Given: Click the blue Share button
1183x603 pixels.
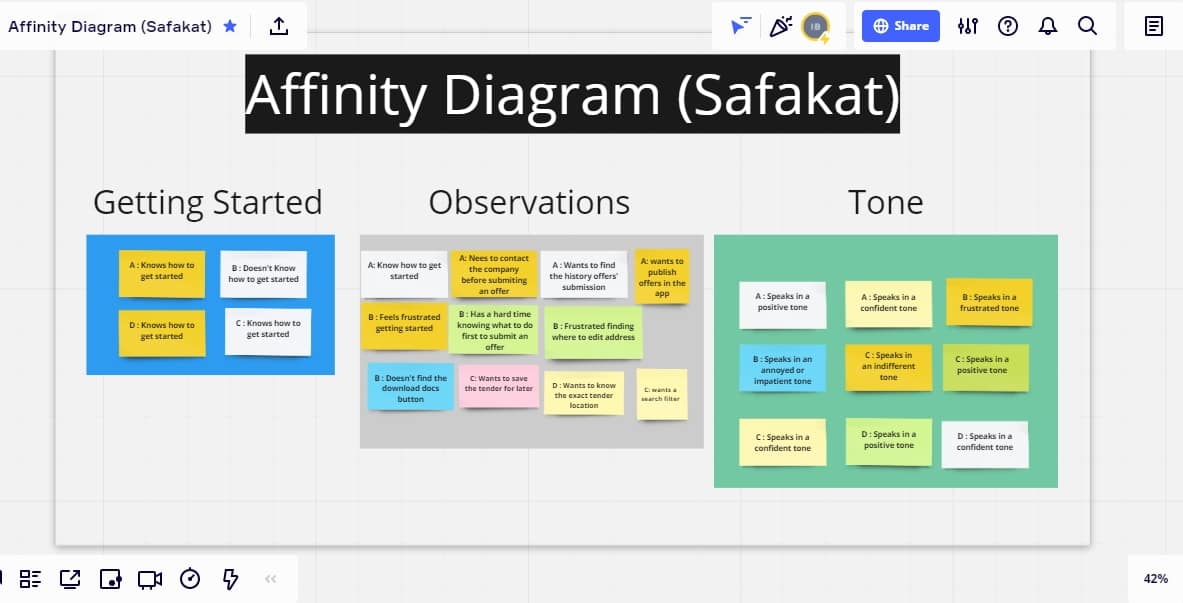Looking at the screenshot, I should coord(901,27).
